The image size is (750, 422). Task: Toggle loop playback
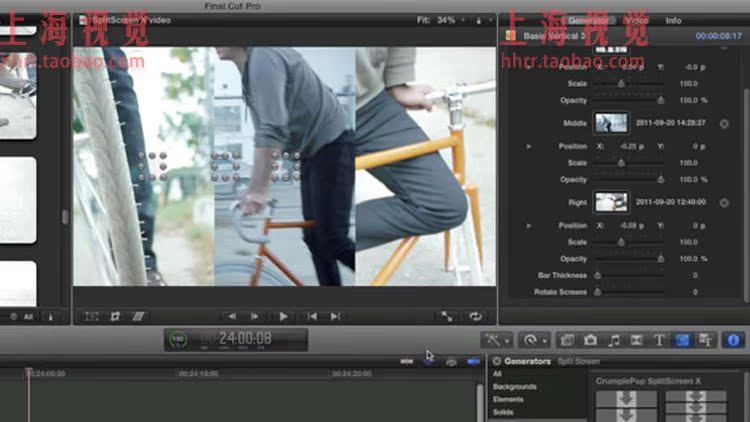pos(475,316)
